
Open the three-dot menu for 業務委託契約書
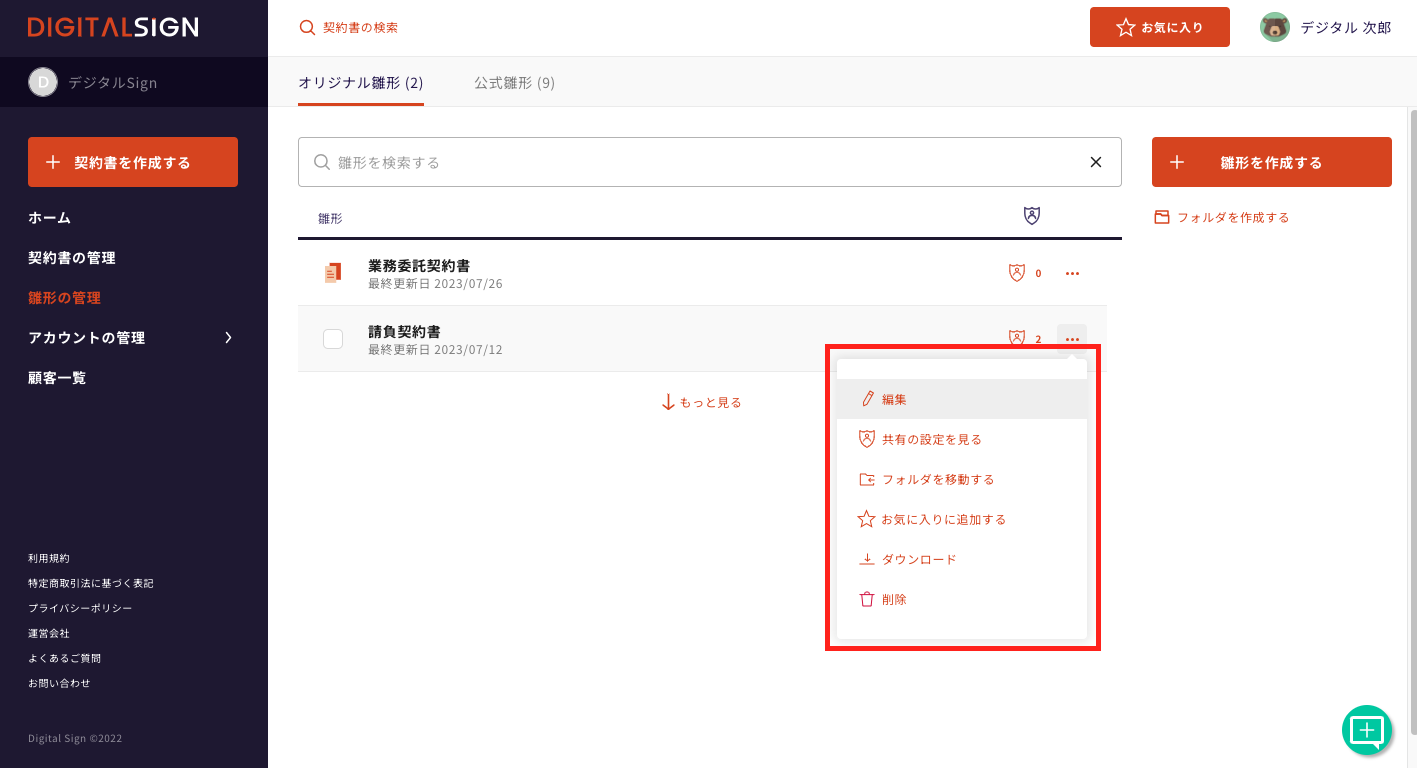(1072, 273)
